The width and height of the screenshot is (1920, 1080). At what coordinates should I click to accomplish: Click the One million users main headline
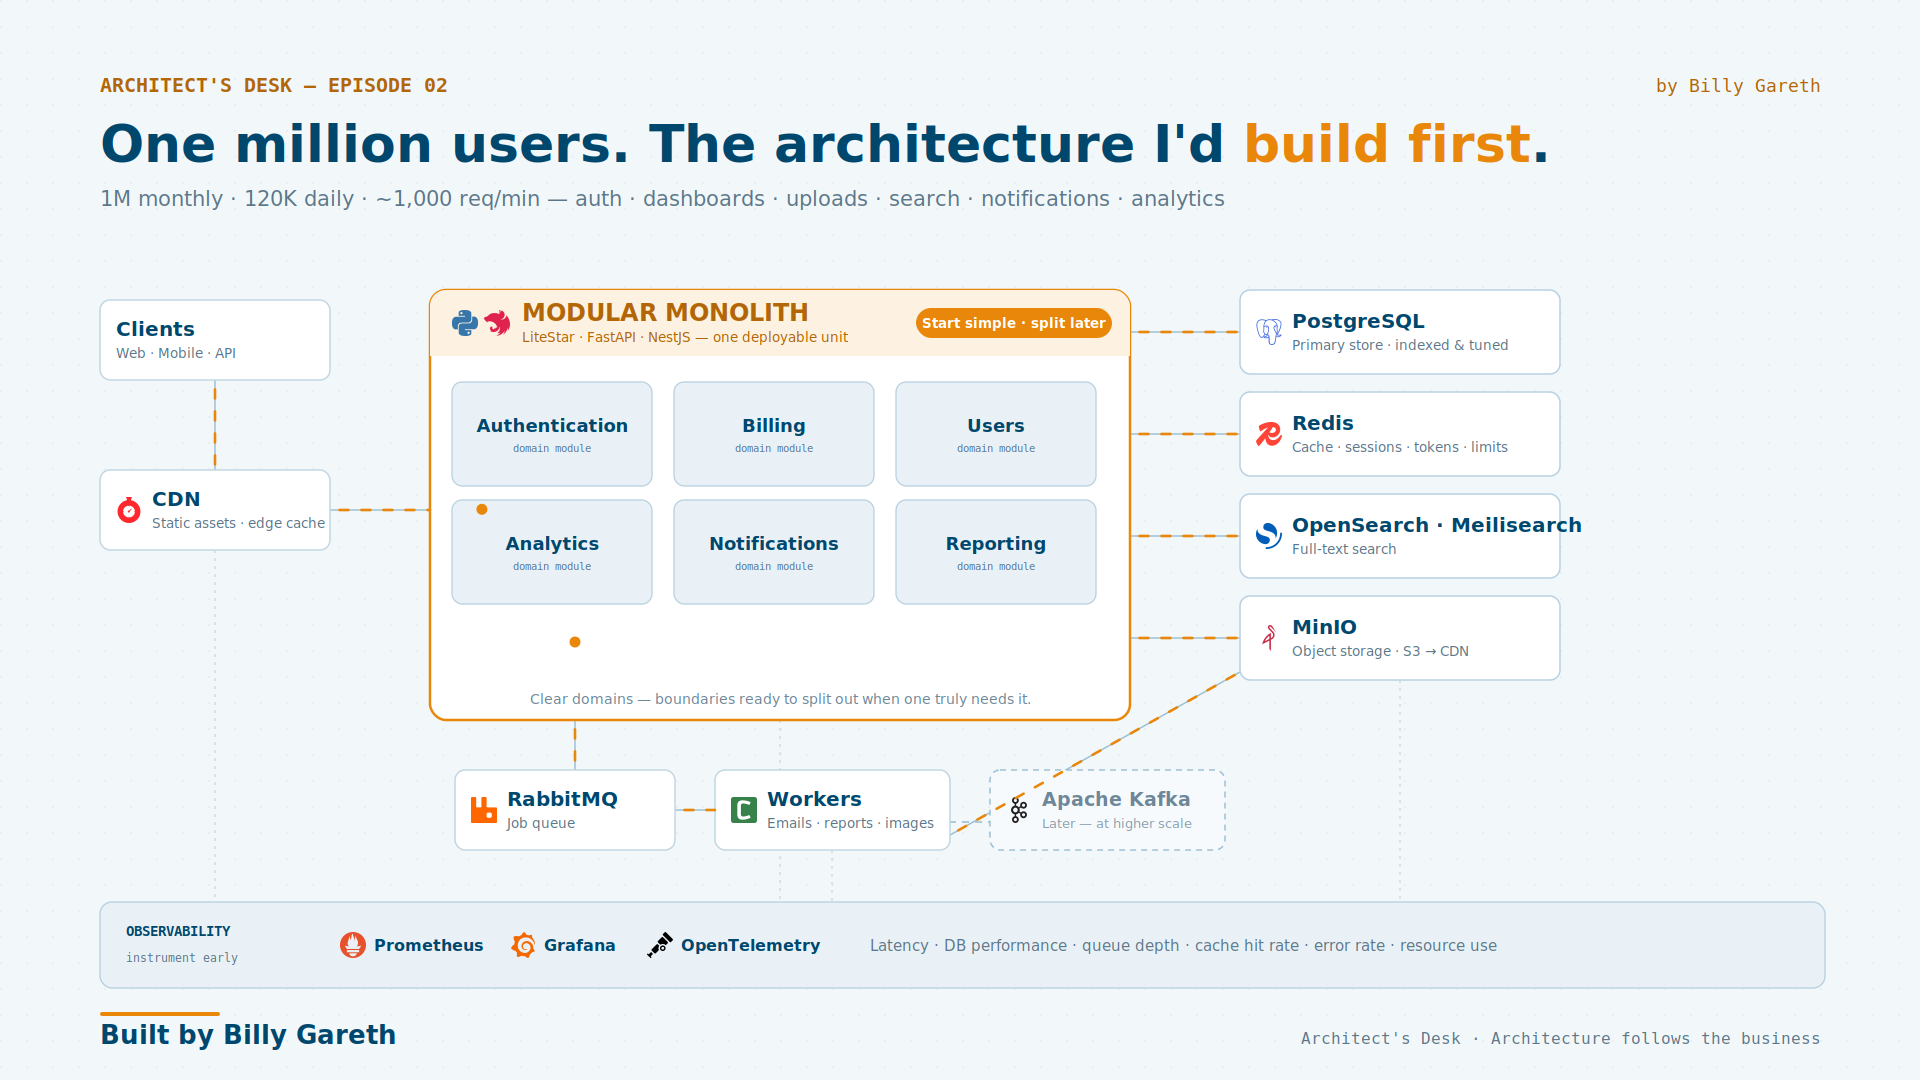[825, 144]
